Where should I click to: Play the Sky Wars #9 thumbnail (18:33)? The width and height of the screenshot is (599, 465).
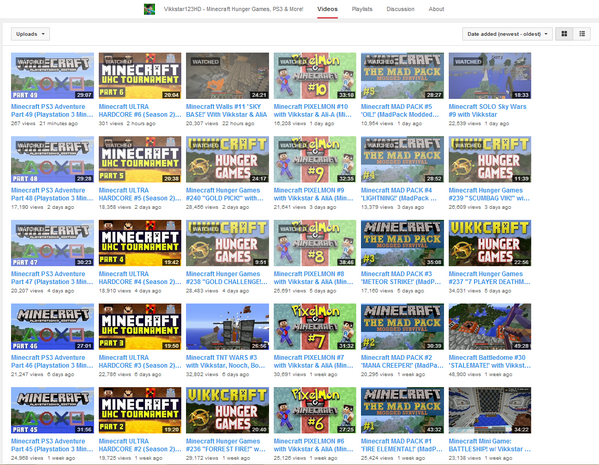[x=490, y=76]
